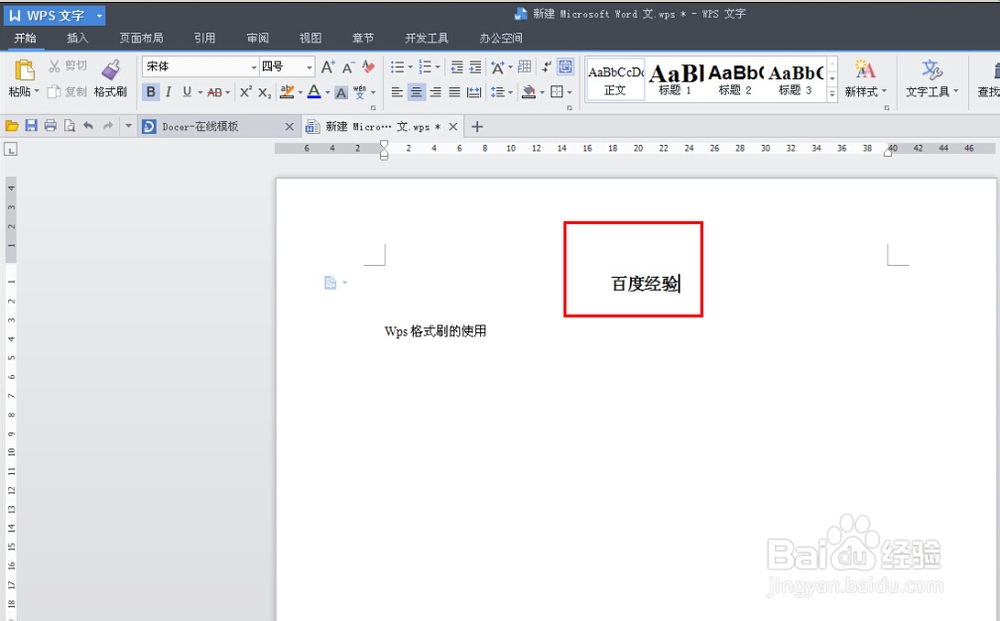Open file with the folder icon

(11, 126)
